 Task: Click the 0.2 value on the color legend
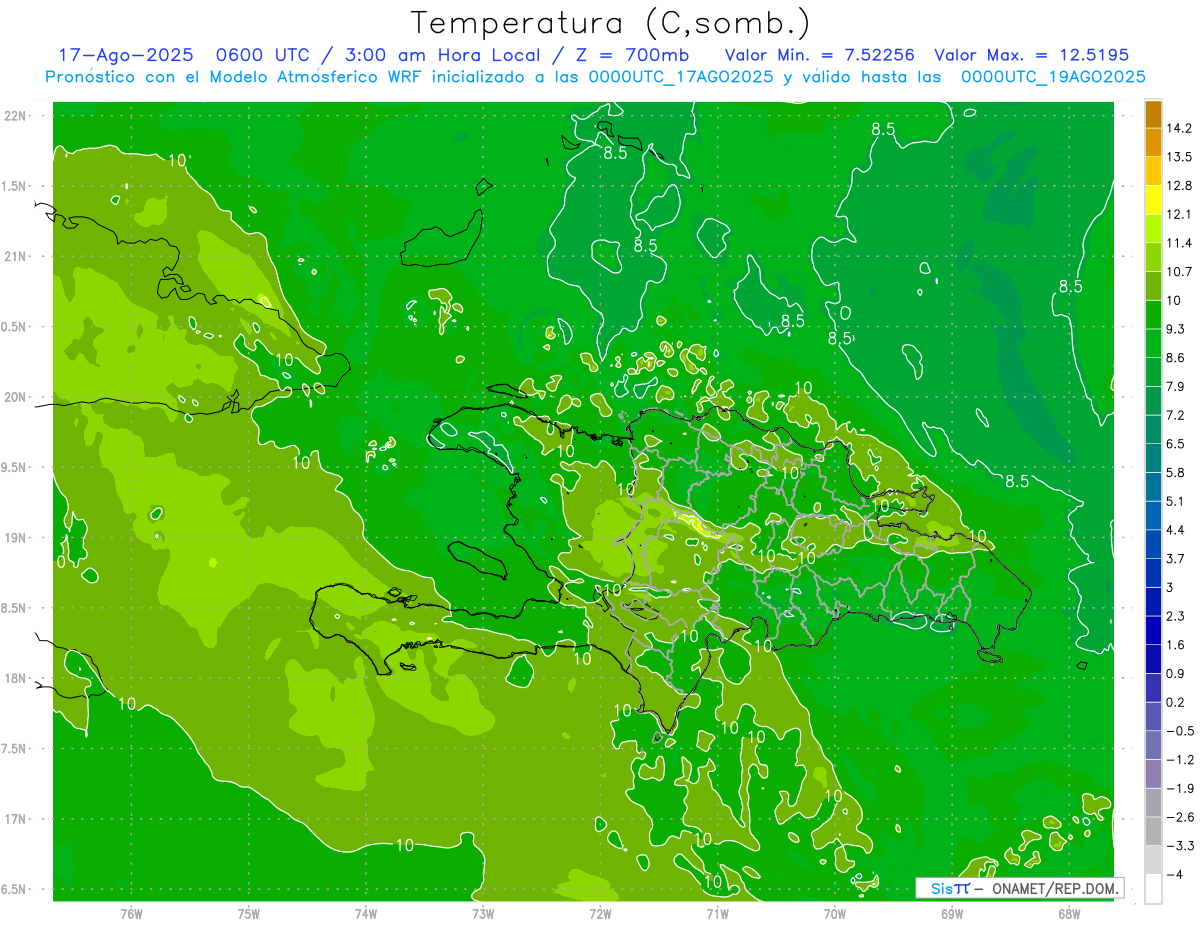tap(1175, 702)
